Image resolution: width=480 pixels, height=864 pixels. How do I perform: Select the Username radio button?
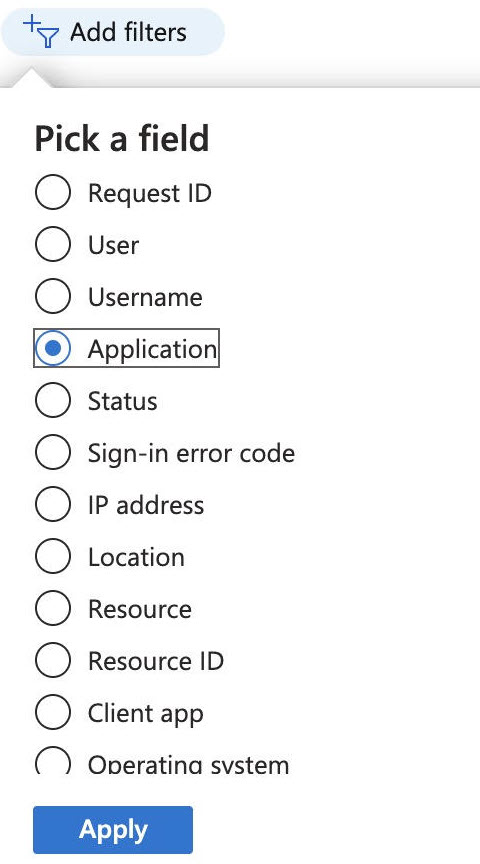point(52,296)
